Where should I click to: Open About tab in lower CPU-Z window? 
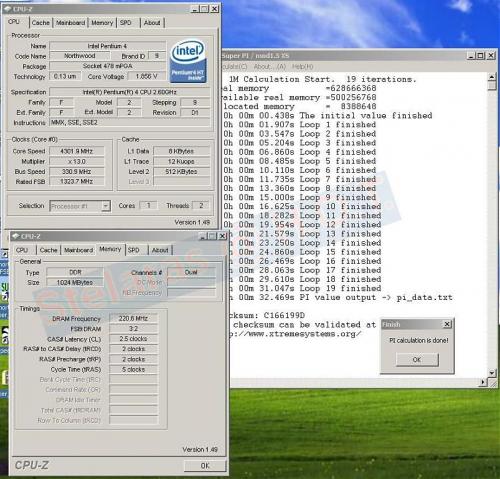coord(160,250)
